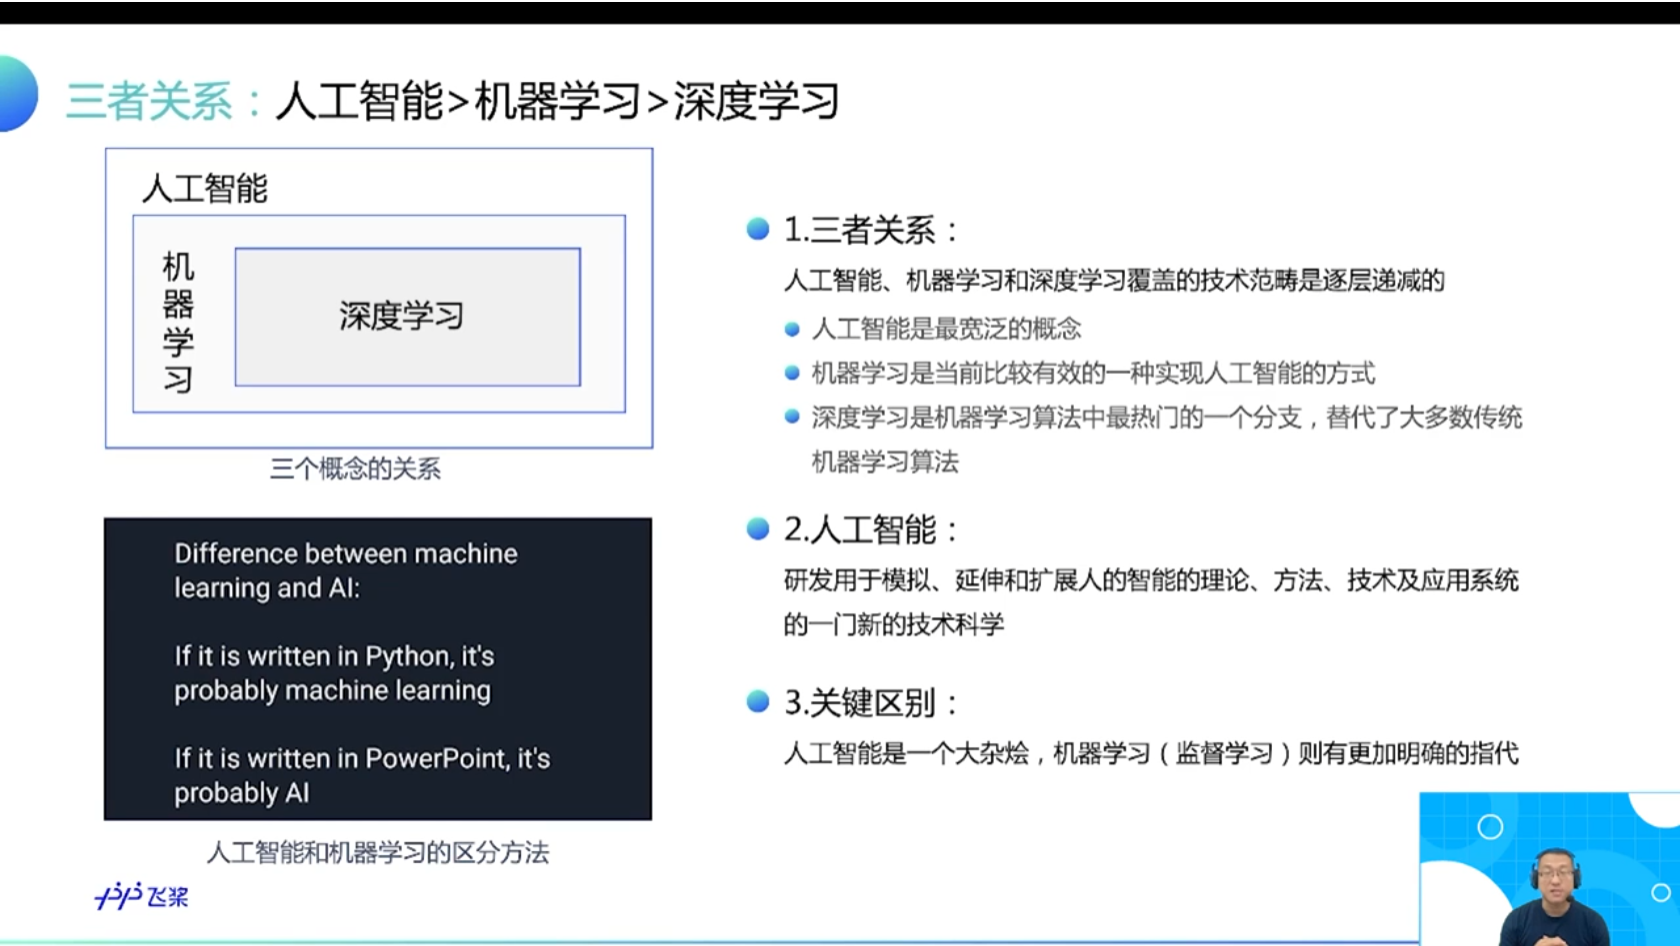Click bullet text '人工智能是最宽泛的概念'

(x=946, y=328)
